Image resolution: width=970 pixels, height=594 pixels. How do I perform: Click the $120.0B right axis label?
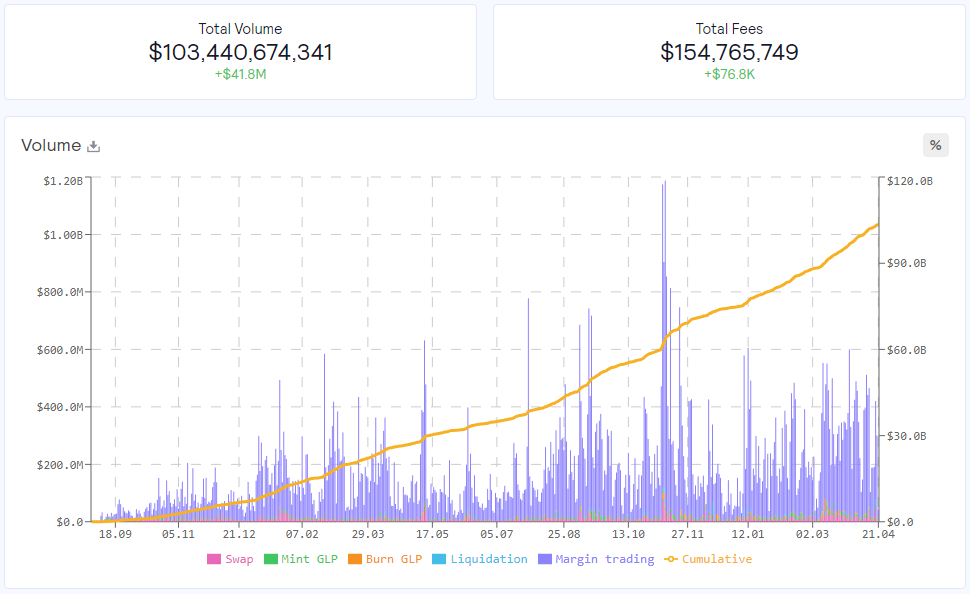910,180
